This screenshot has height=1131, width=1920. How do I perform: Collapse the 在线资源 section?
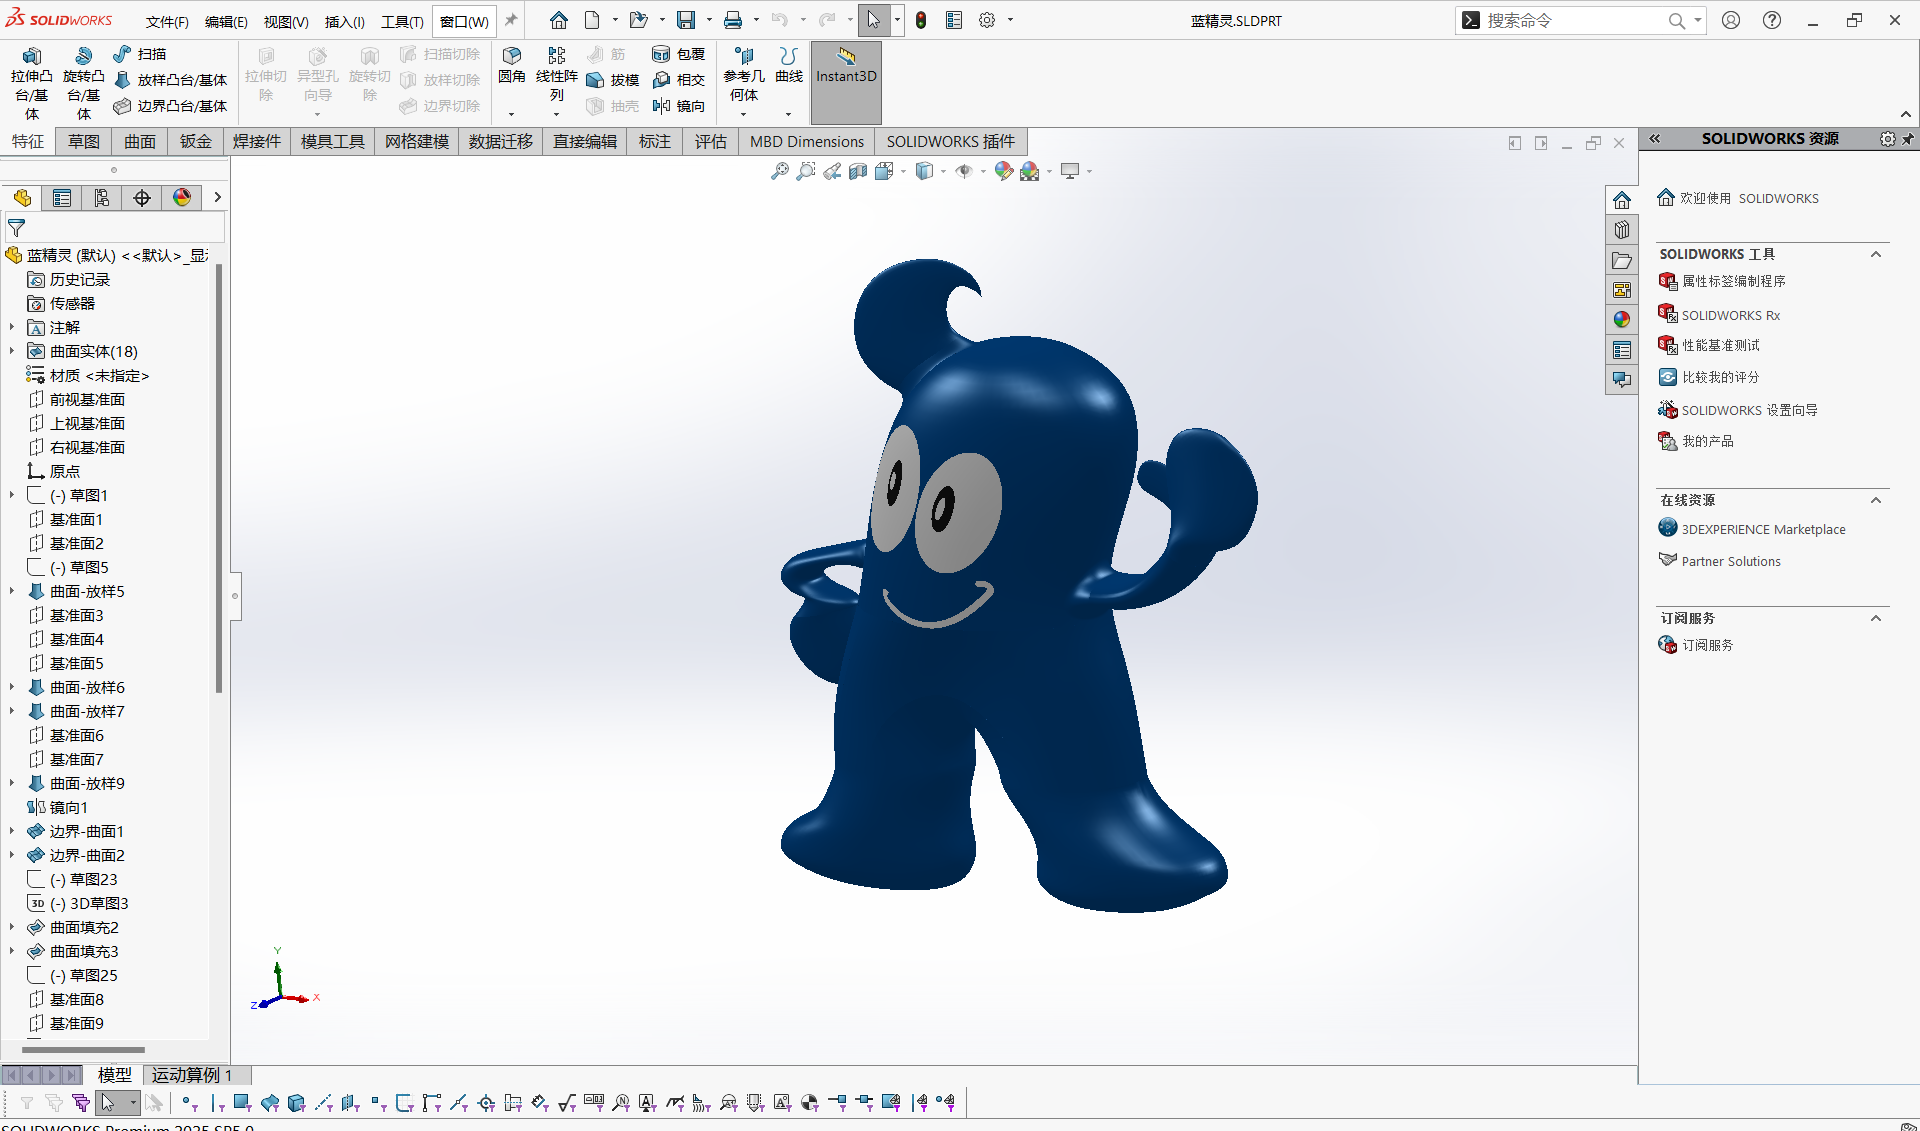coord(1876,500)
